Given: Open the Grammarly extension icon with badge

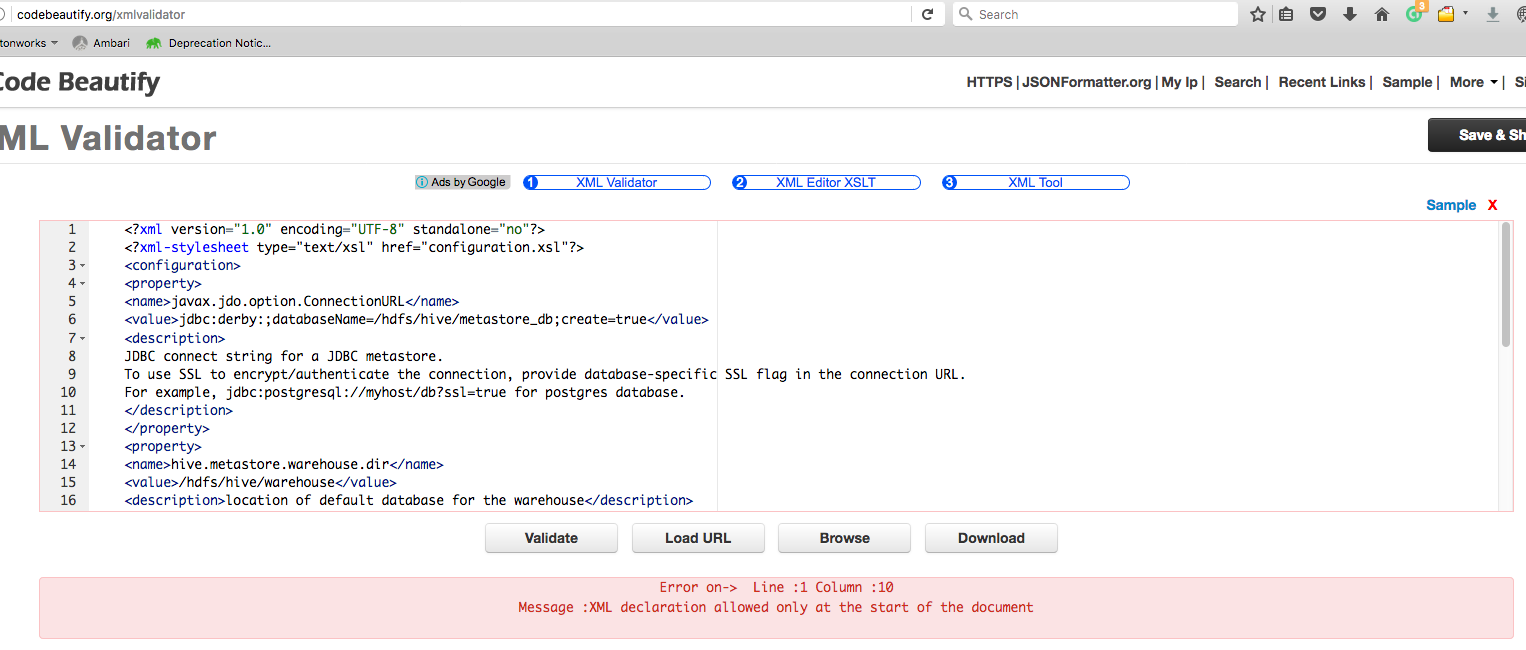Looking at the screenshot, I should point(1414,13).
